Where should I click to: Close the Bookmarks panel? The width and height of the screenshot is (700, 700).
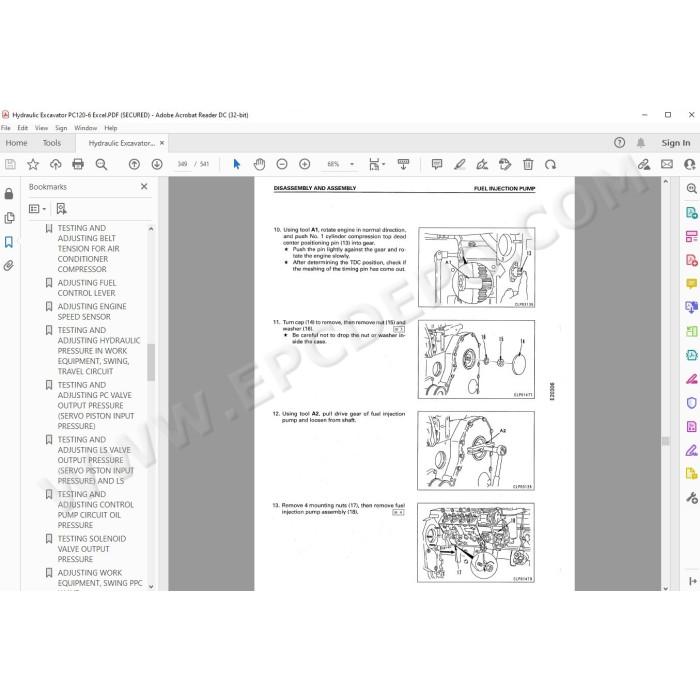pyautogui.click(x=144, y=187)
